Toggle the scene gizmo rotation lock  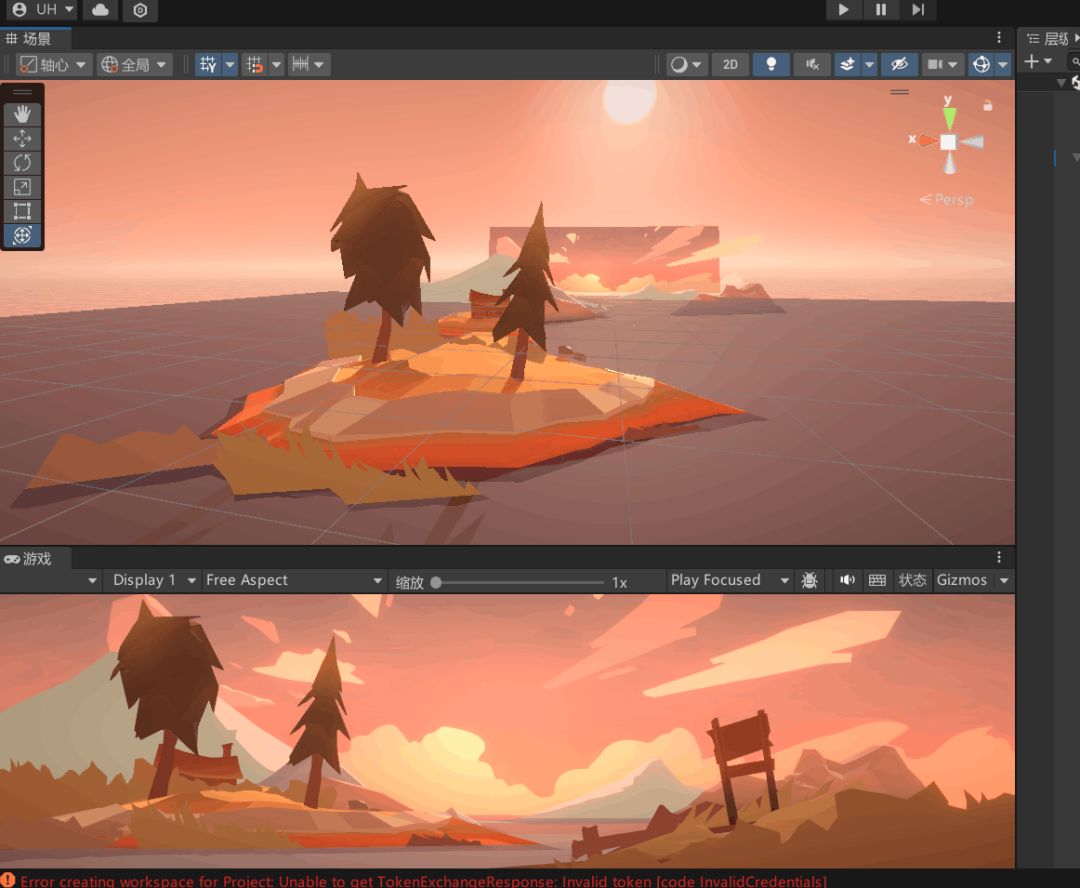coord(987,105)
